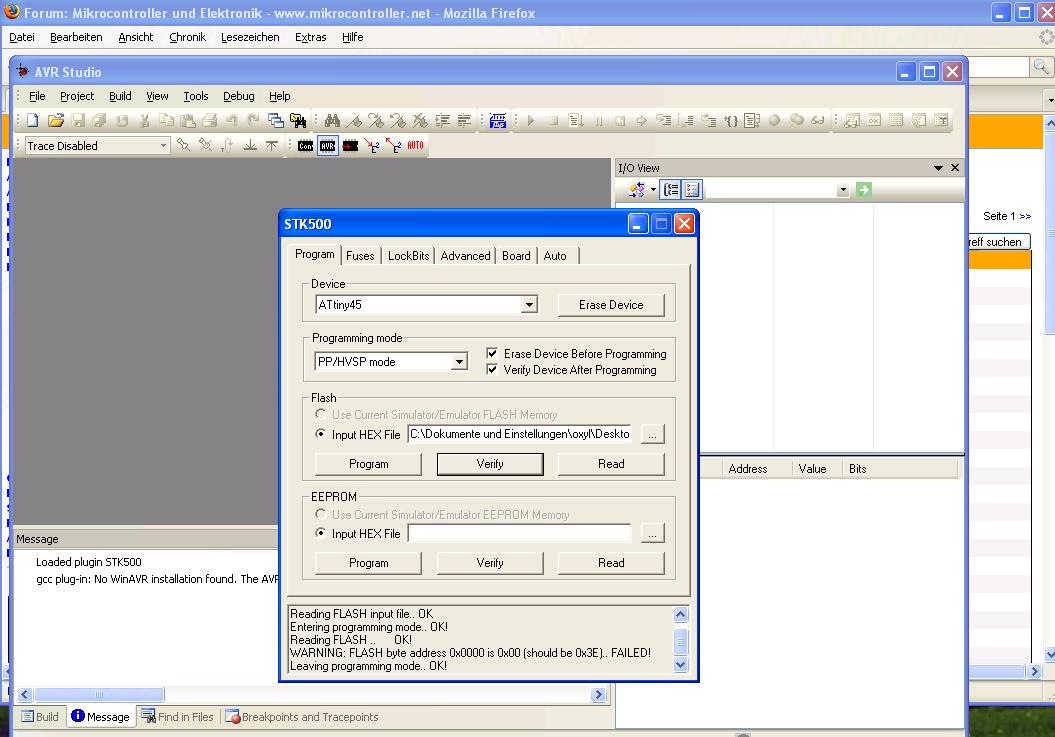Click the EEPROM HEX file browse button
This screenshot has width=1055, height=737.
click(x=652, y=534)
